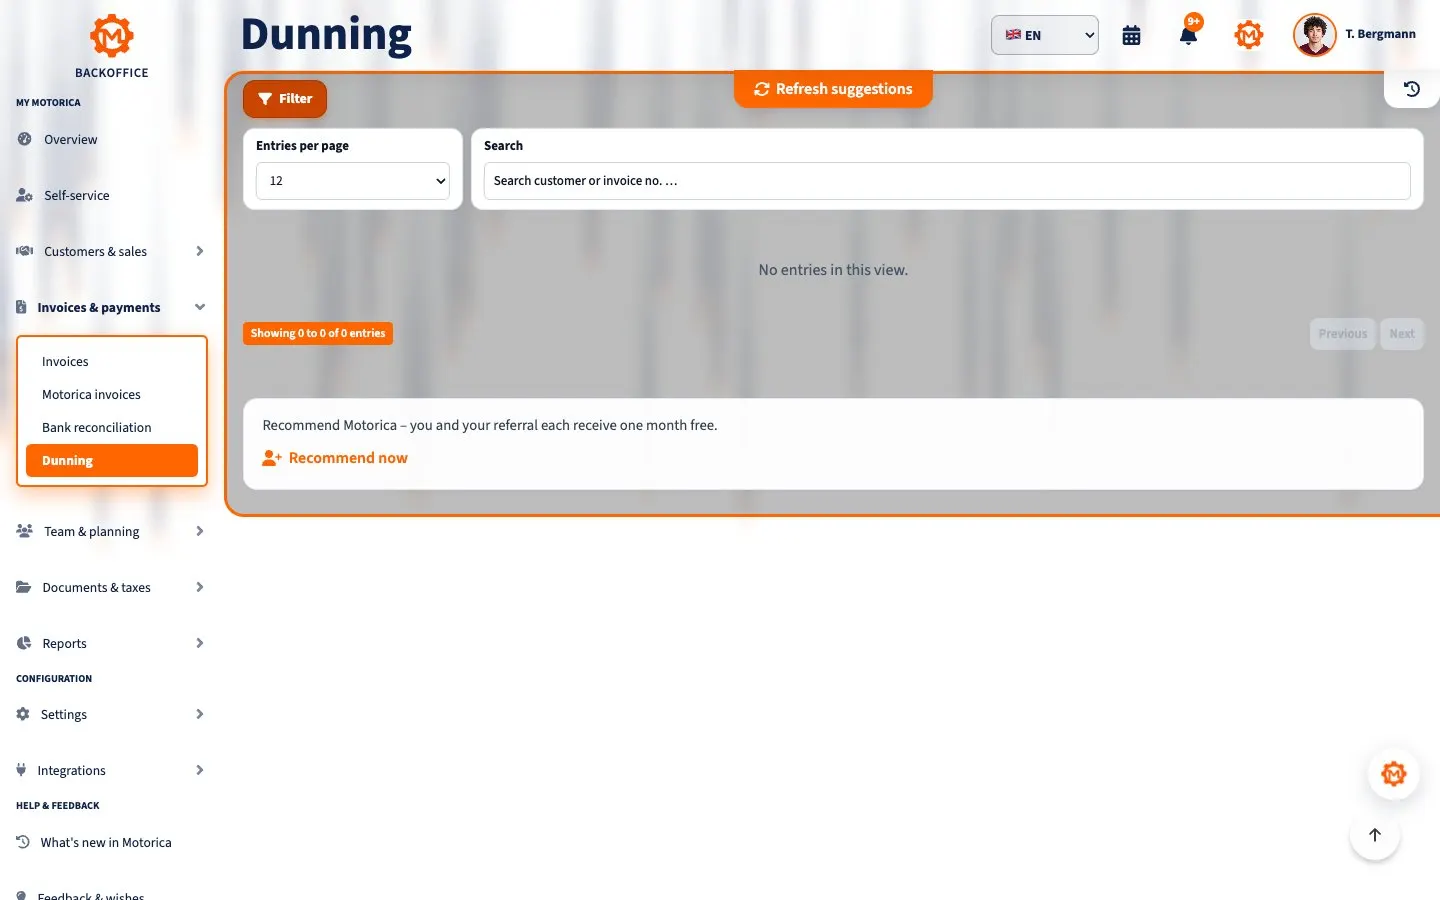Expand Team & planning chevron
The height and width of the screenshot is (900, 1440).
[200, 531]
